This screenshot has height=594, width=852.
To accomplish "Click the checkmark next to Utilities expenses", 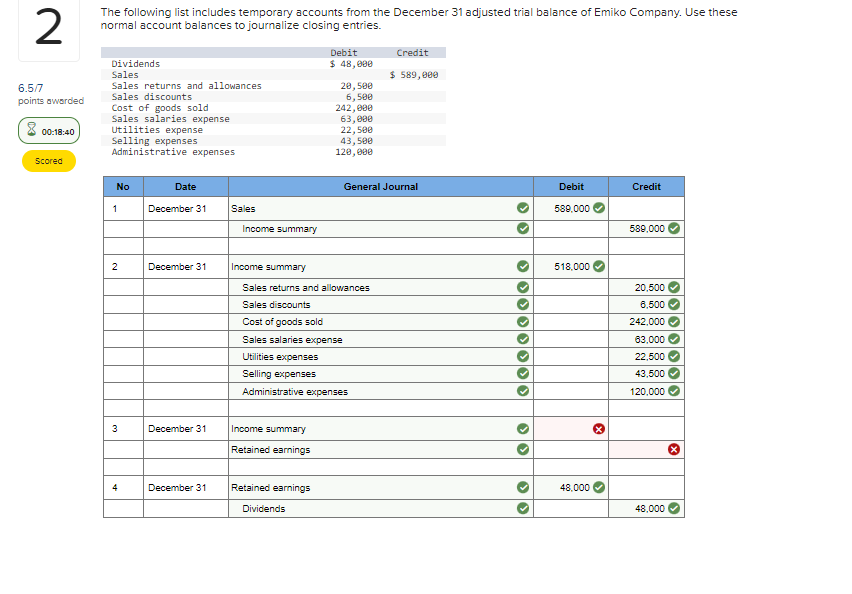I will 521,357.
